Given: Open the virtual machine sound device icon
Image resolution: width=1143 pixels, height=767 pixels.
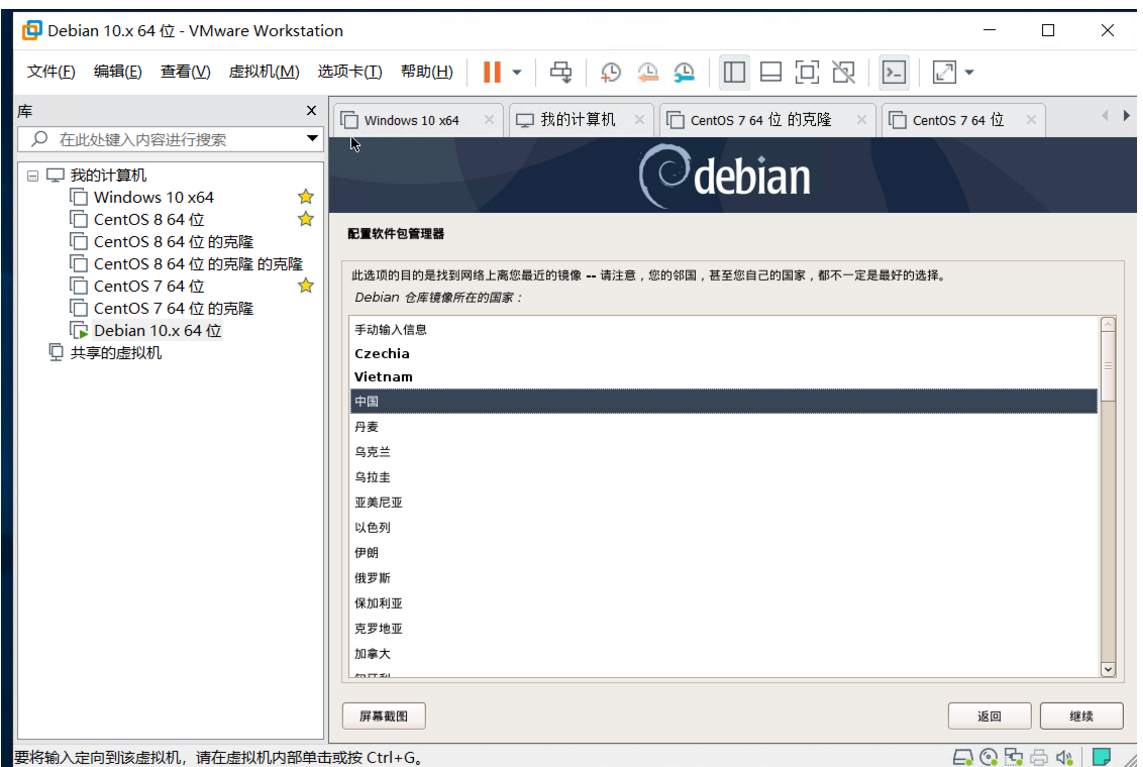Looking at the screenshot, I should click(1063, 757).
